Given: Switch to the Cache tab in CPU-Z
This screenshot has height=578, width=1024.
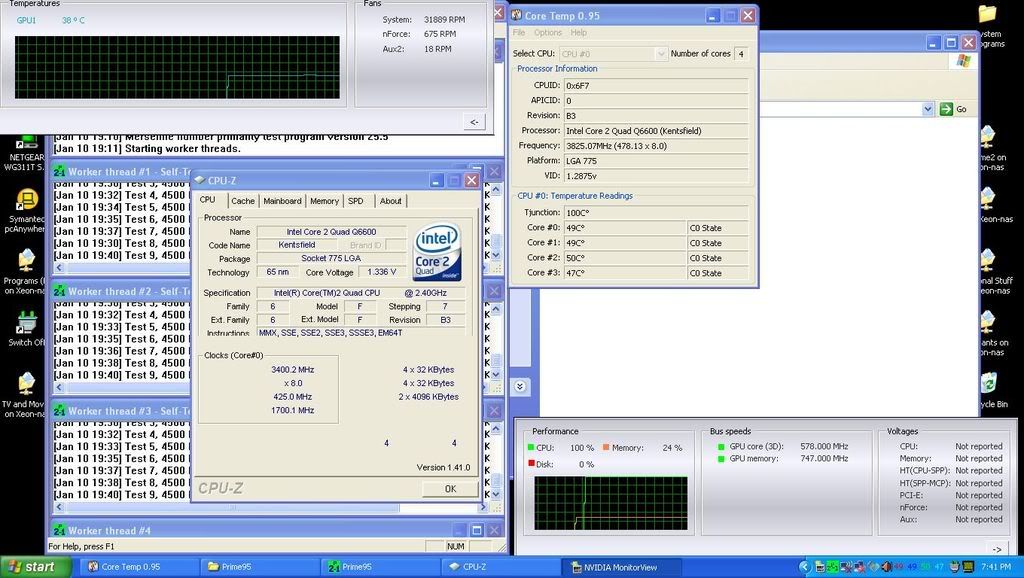Looking at the screenshot, I should [243, 201].
